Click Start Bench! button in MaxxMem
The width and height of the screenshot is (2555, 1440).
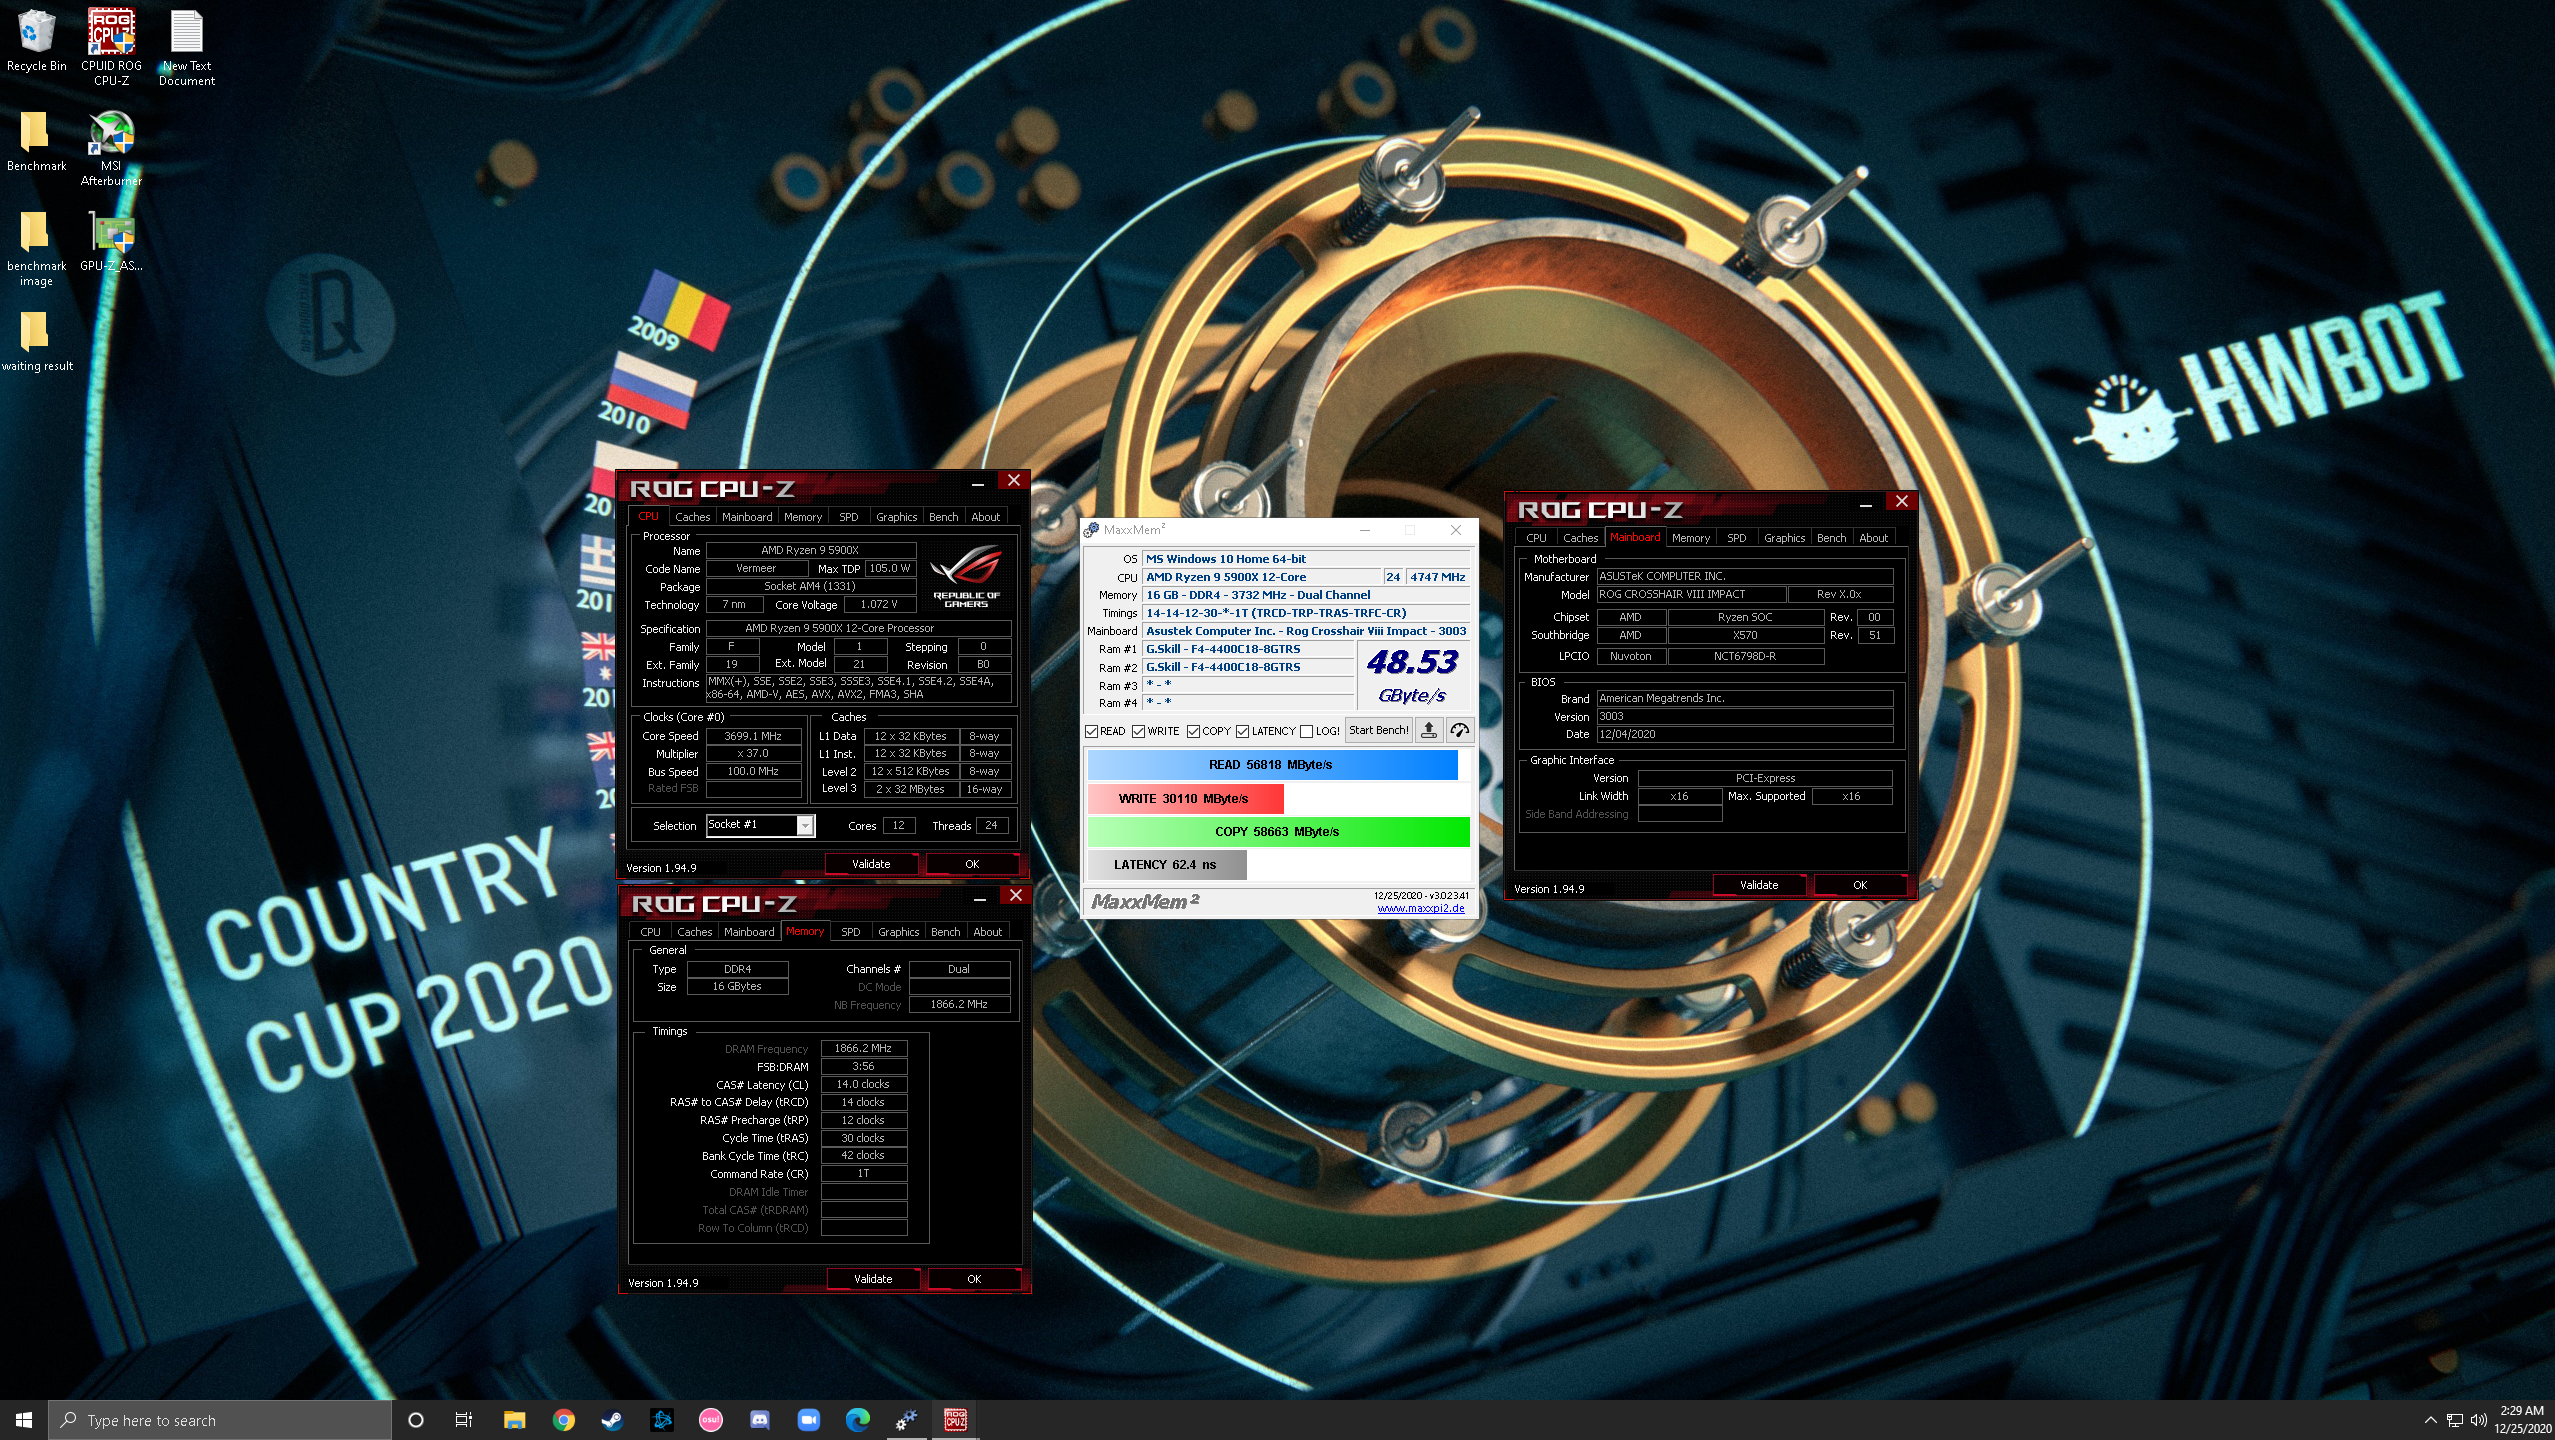click(1378, 730)
